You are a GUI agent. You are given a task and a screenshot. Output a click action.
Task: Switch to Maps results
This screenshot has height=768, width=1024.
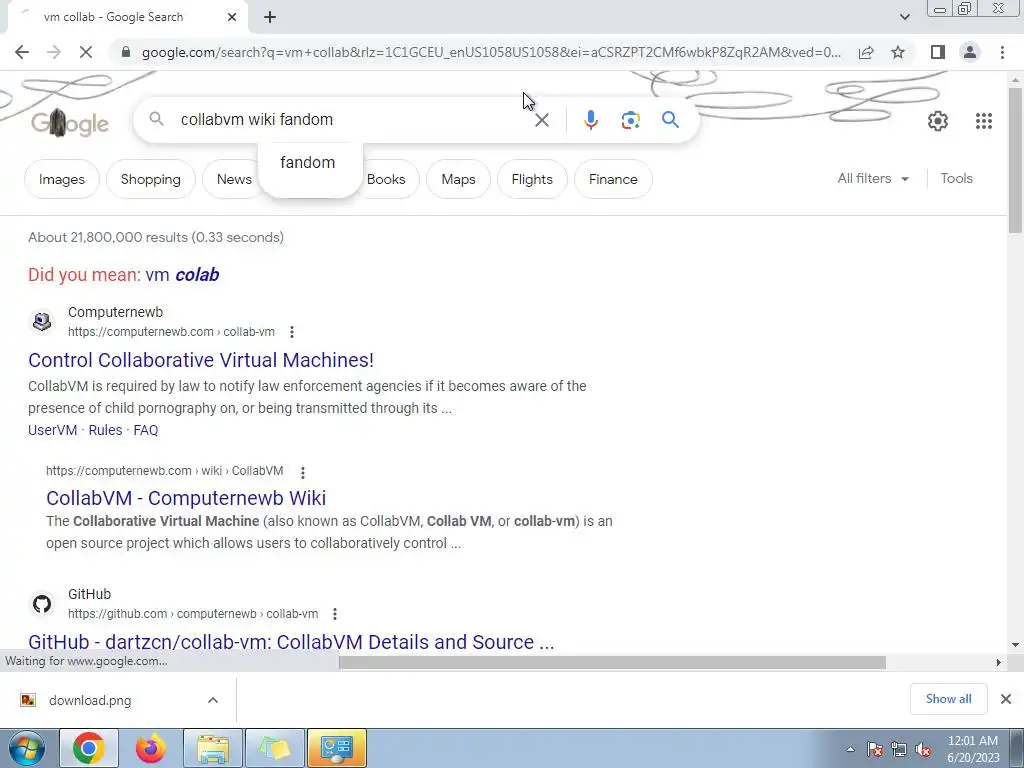458,179
